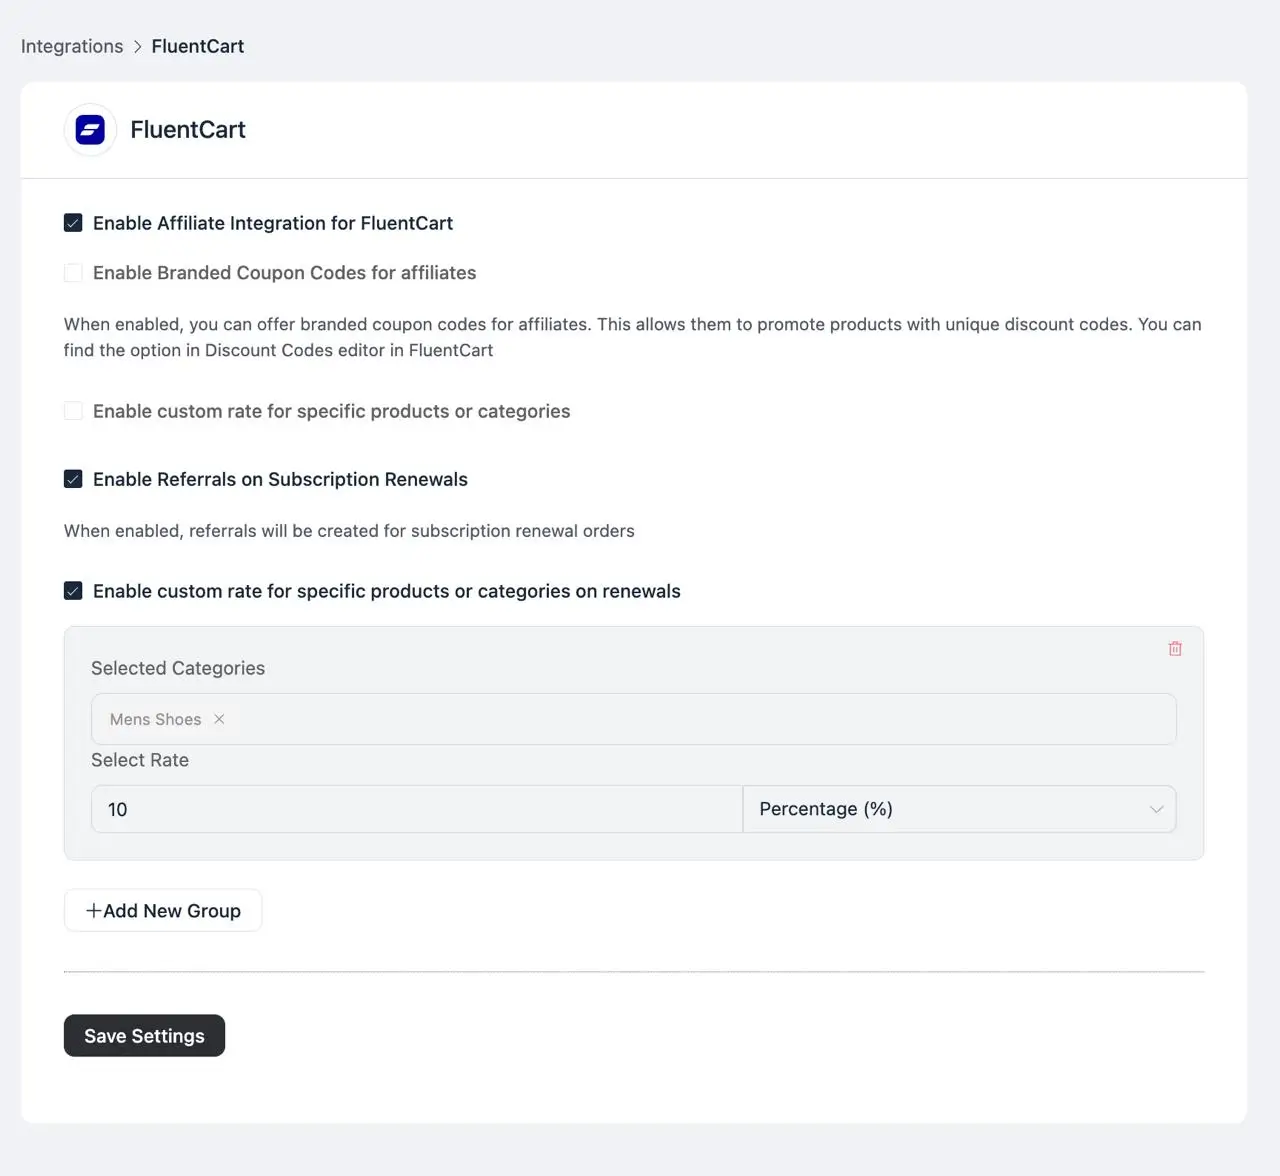Click the FluentCart header title
The height and width of the screenshot is (1176, 1280).
point(188,130)
